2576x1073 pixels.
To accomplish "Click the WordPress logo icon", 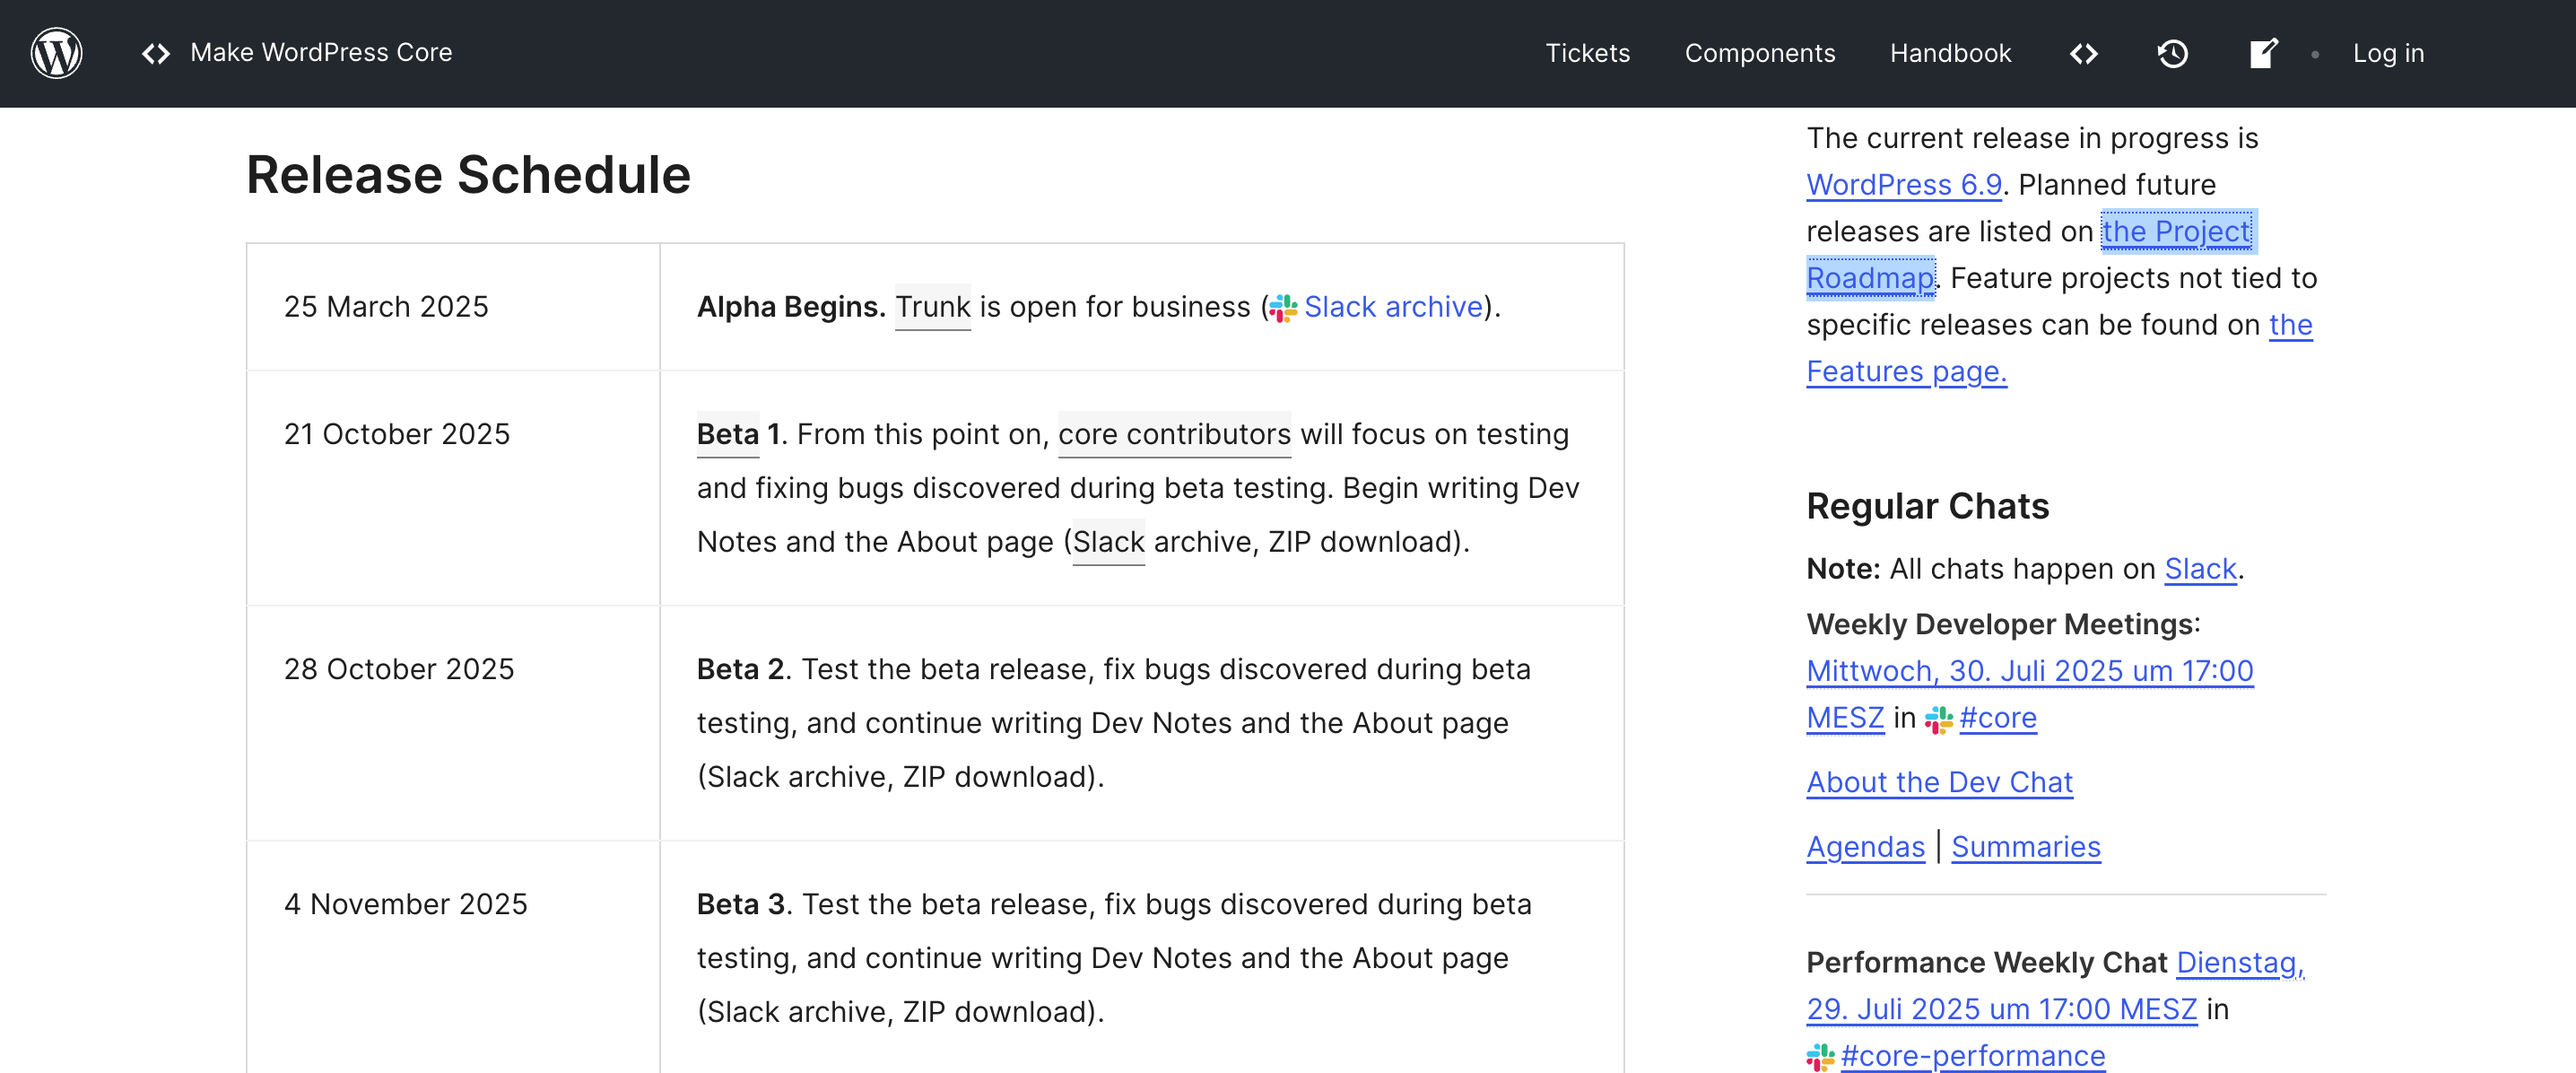I will click(x=56, y=53).
